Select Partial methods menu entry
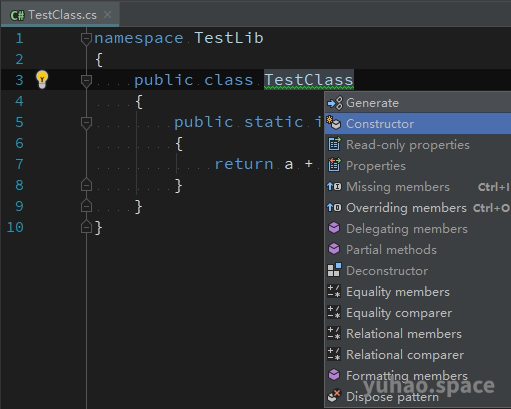 coord(418,250)
